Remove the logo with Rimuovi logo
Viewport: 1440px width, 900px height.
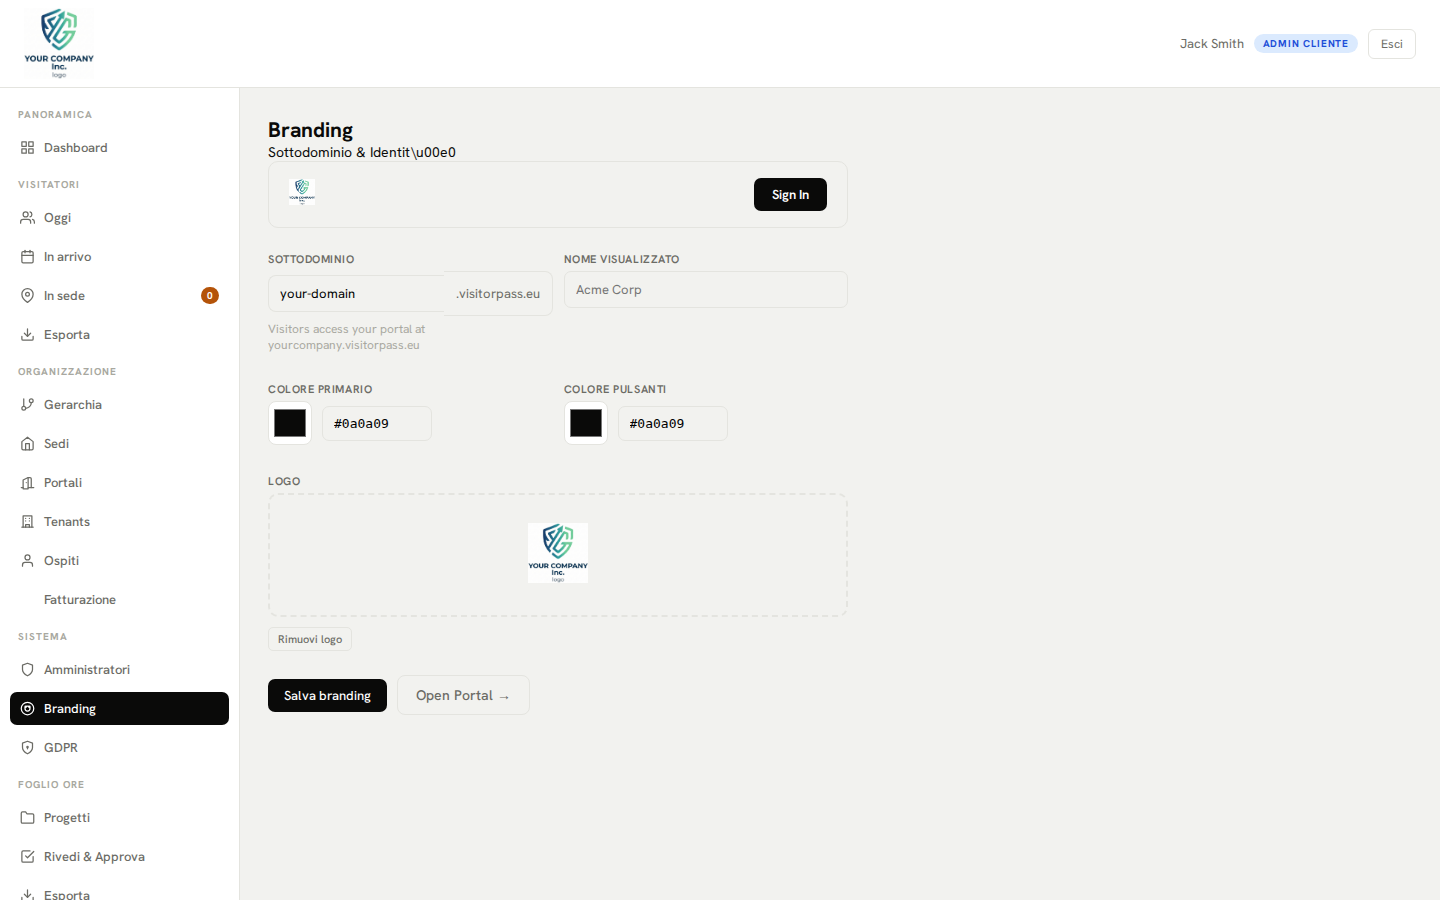point(310,639)
